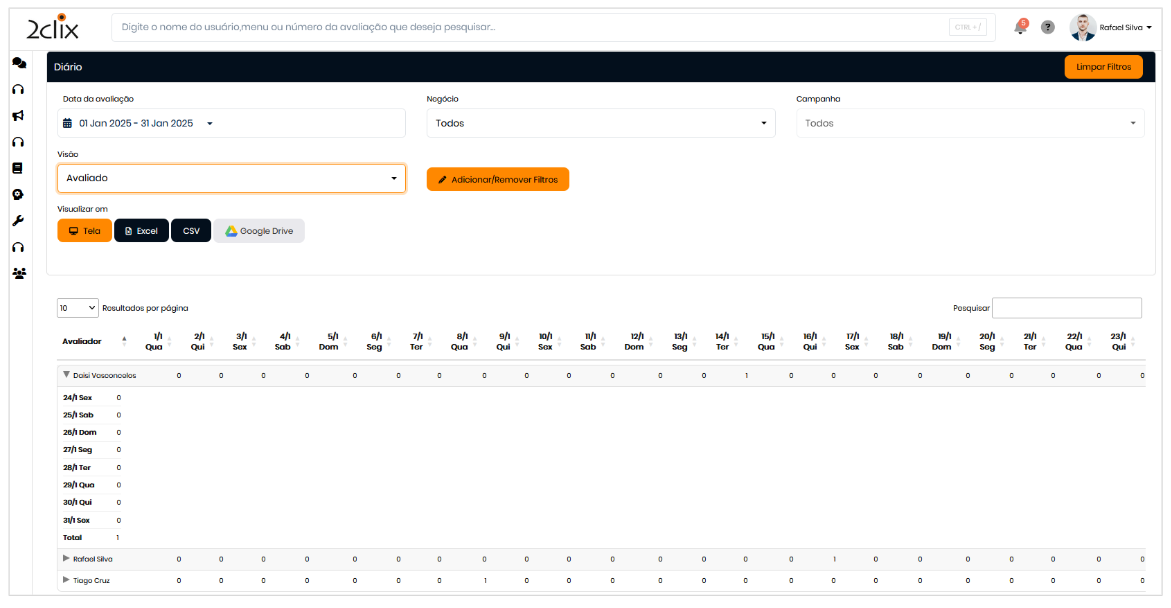Open the Negócio dropdown
Image resolution: width=1171 pixels, height=608 pixels.
[600, 123]
